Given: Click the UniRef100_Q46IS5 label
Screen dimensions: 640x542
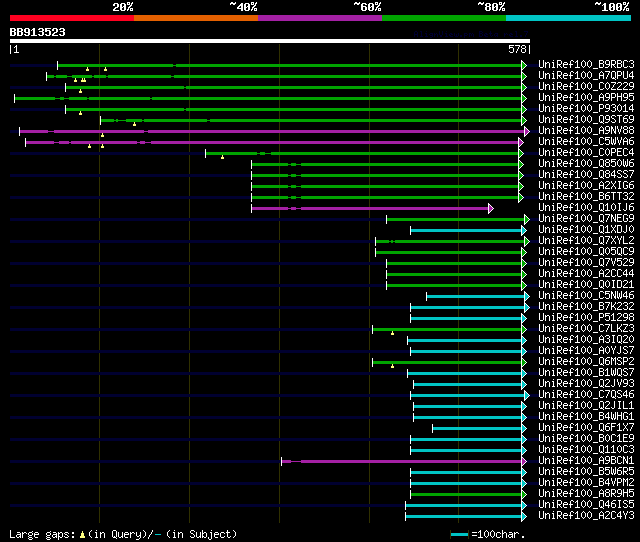Looking at the screenshot, I should [x=586, y=505].
